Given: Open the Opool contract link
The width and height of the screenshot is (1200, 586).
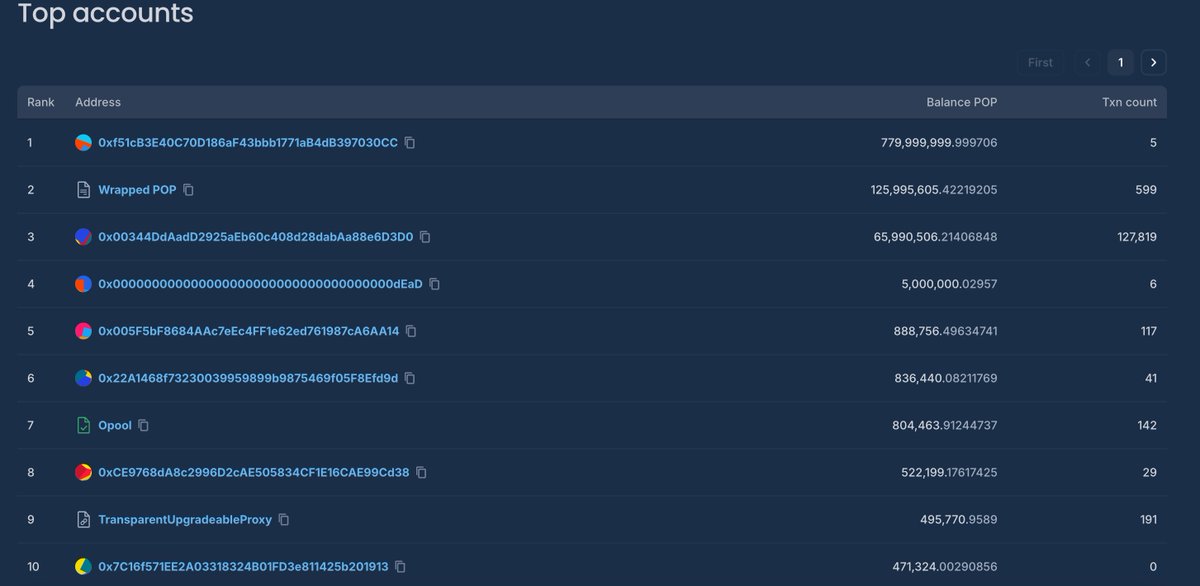Looking at the screenshot, I should (115, 425).
